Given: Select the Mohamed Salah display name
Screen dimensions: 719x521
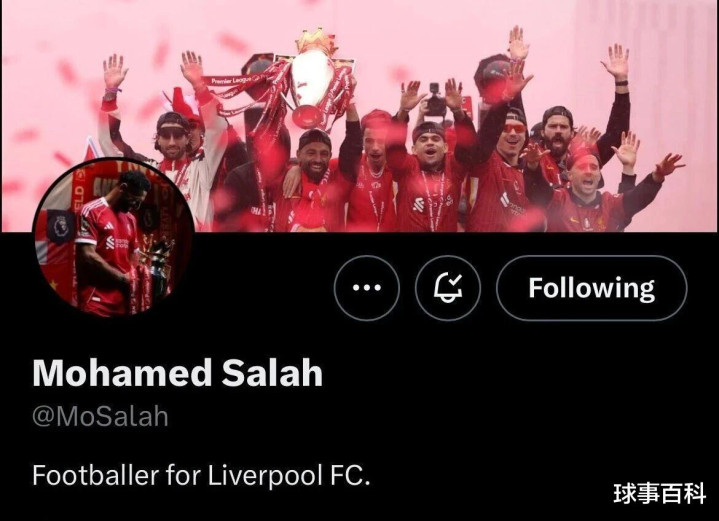Looking at the screenshot, I should [177, 373].
